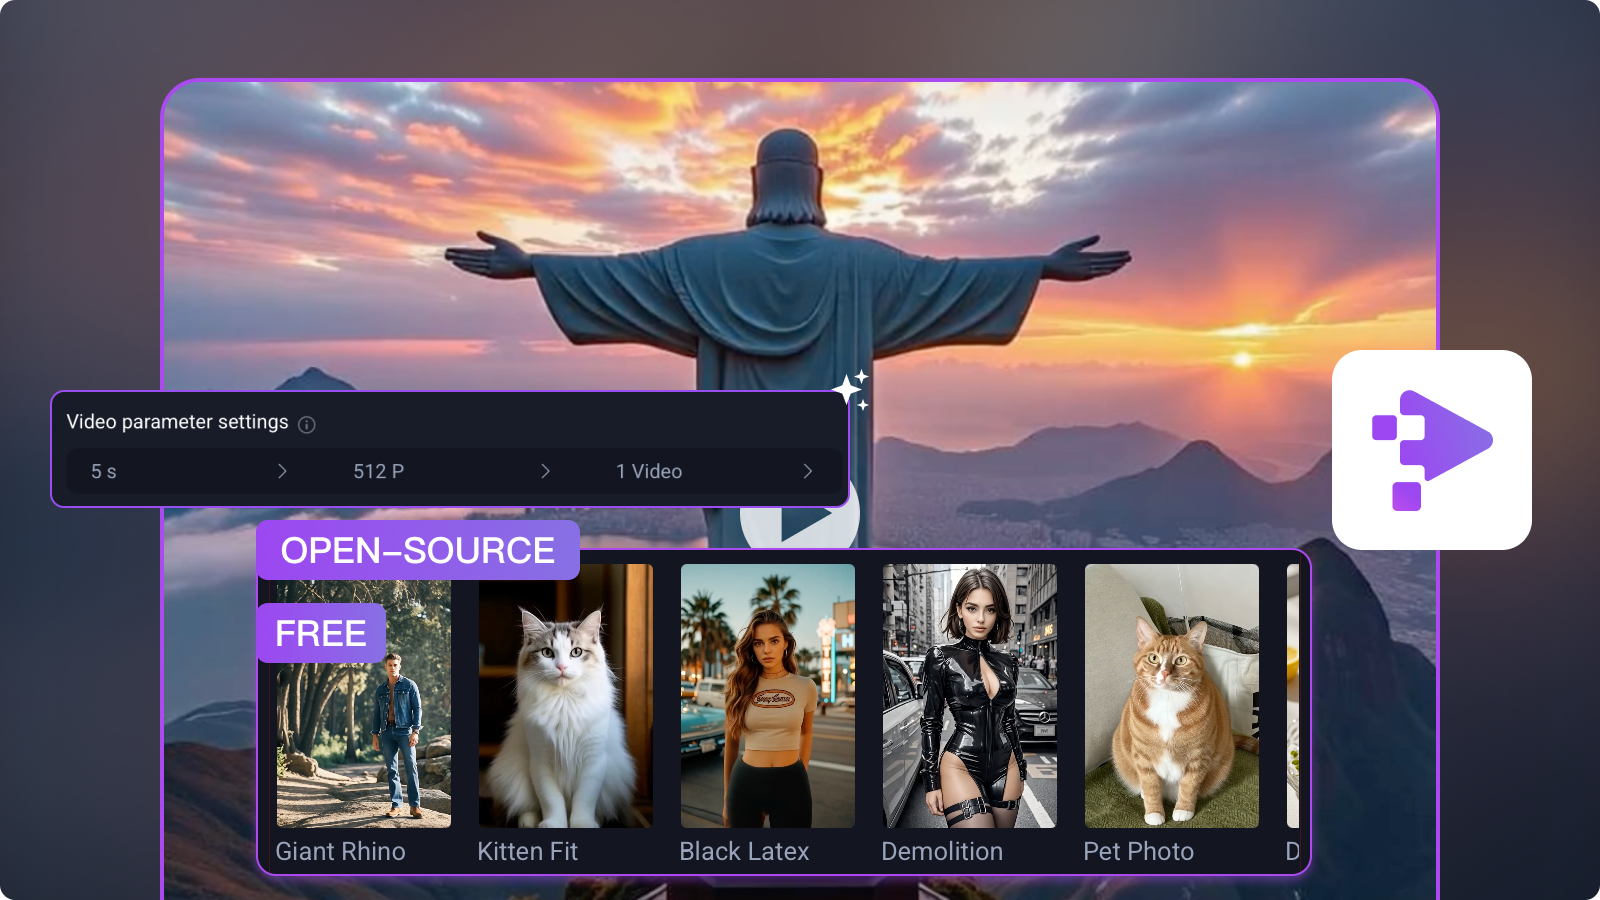
Task: Click the OPEN-SOURCE badge
Action: coord(417,550)
